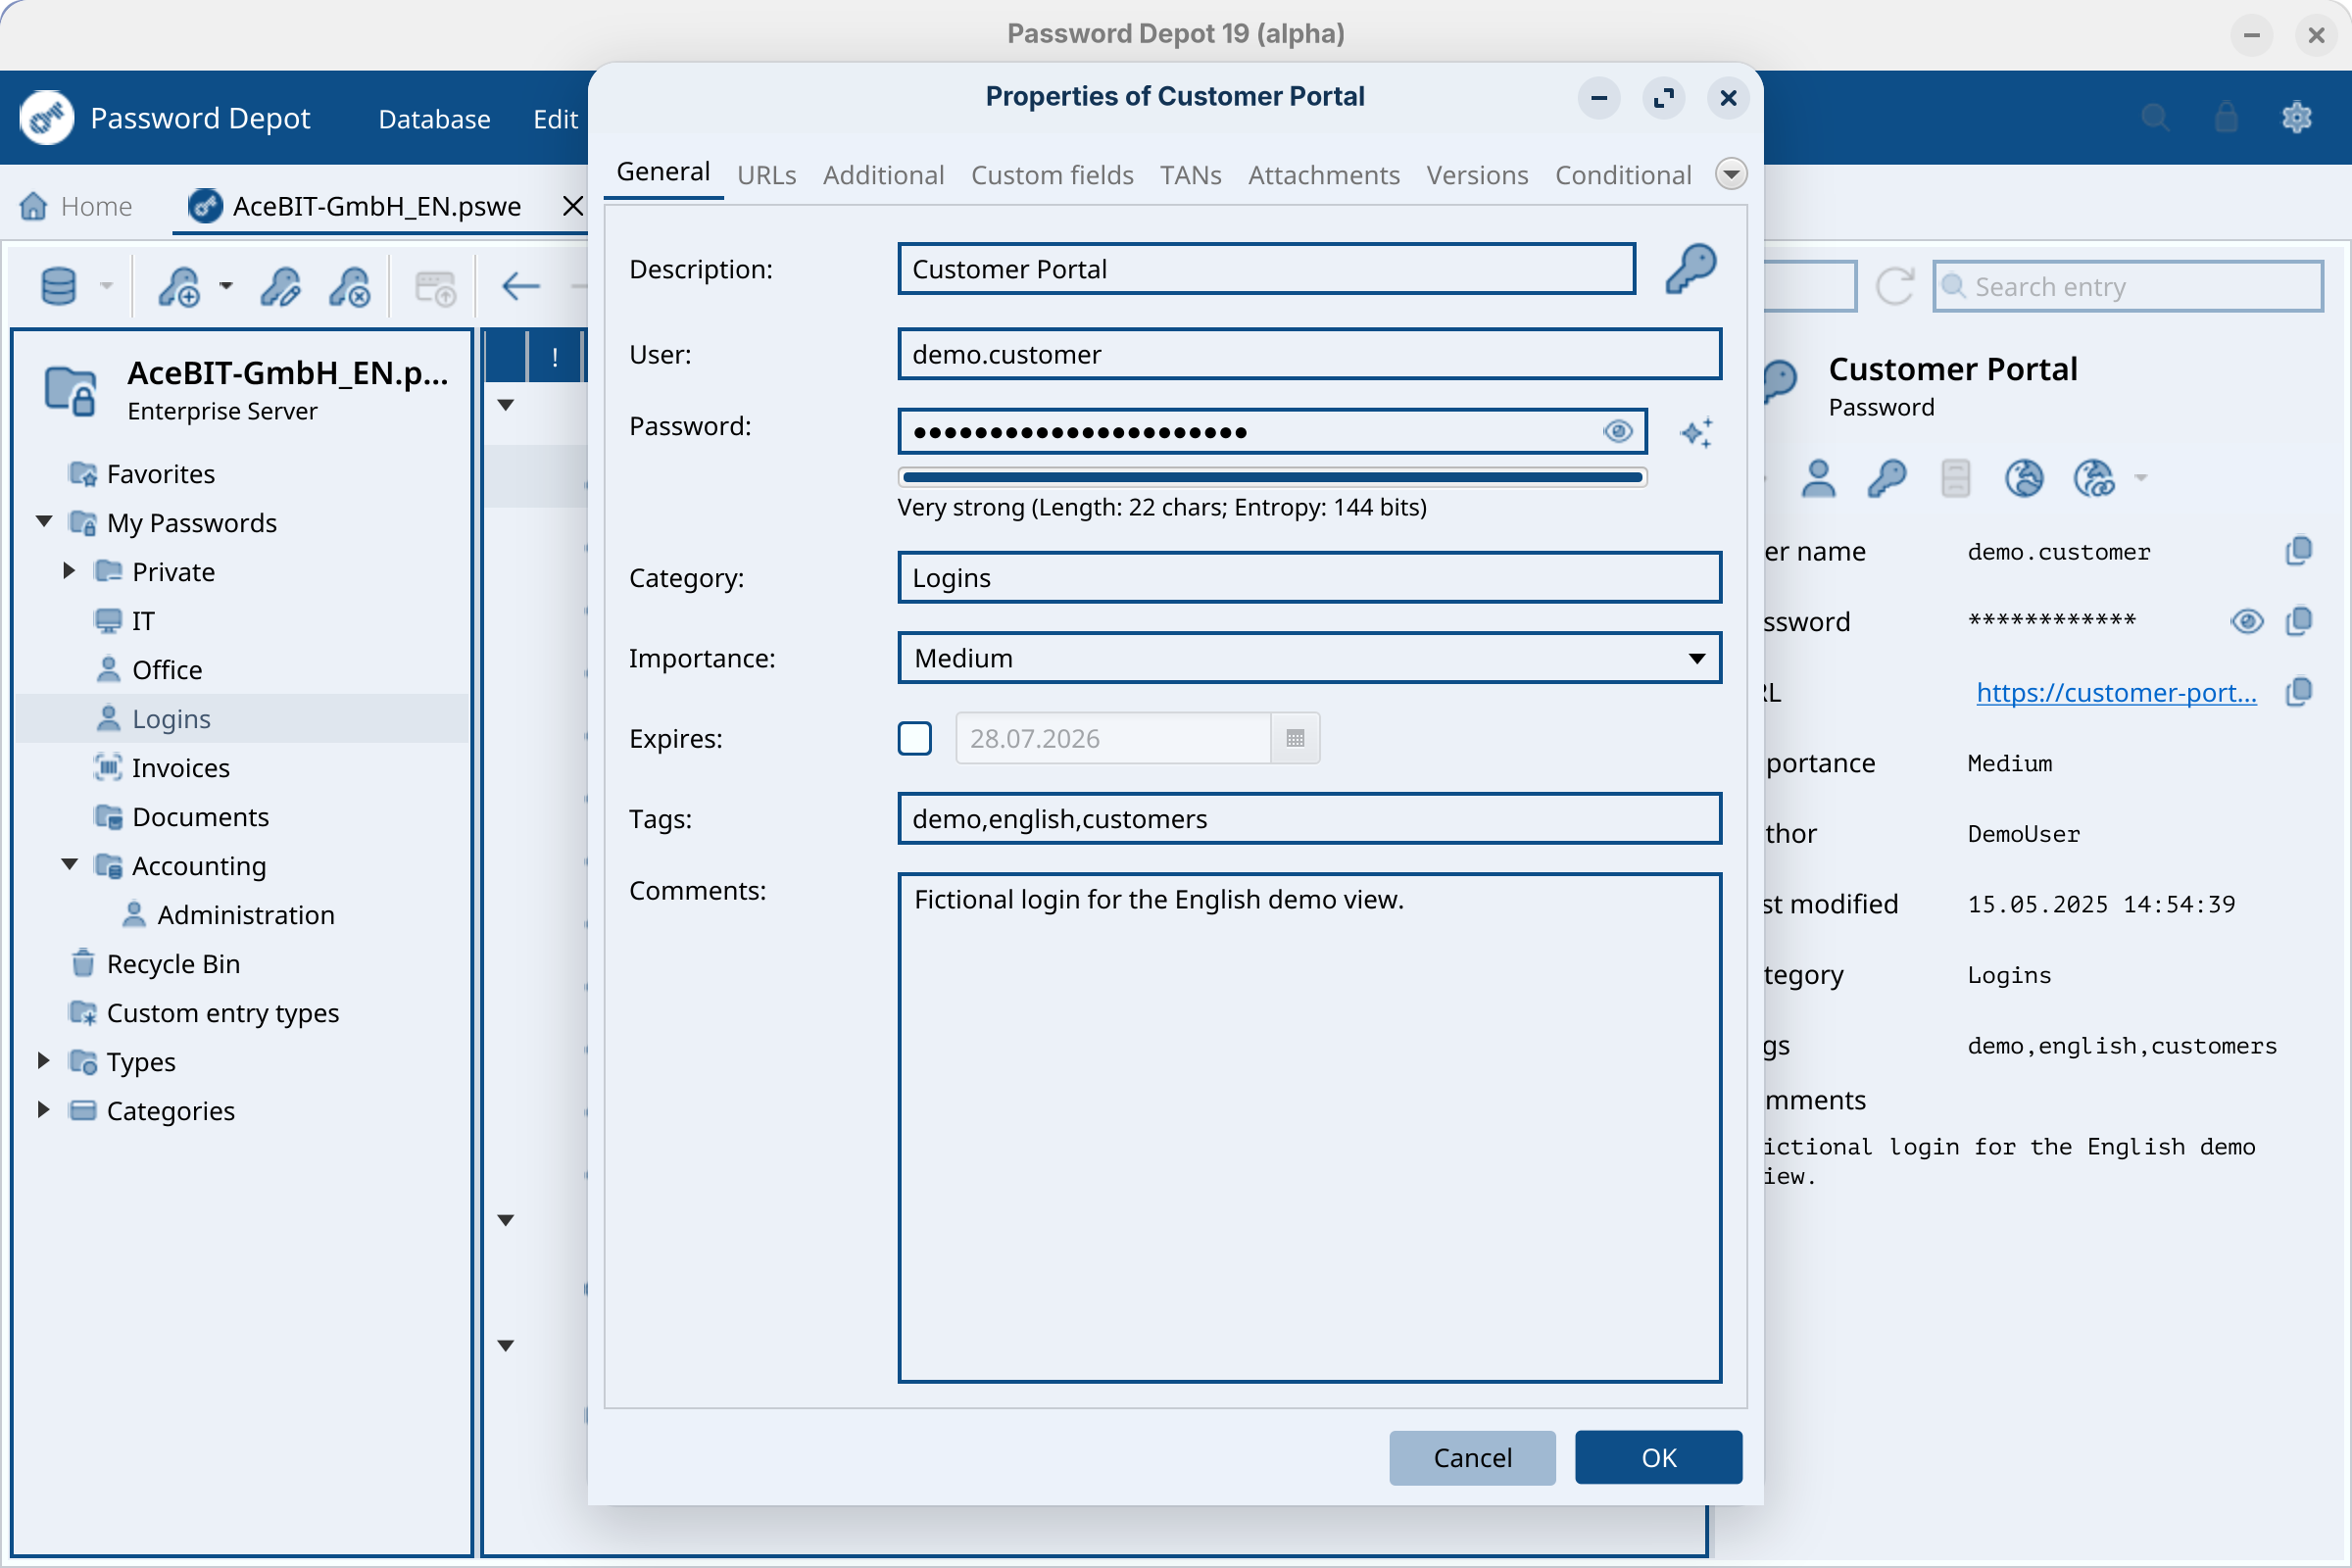
Task: Open the Custom fields tab
Action: pos(1052,175)
